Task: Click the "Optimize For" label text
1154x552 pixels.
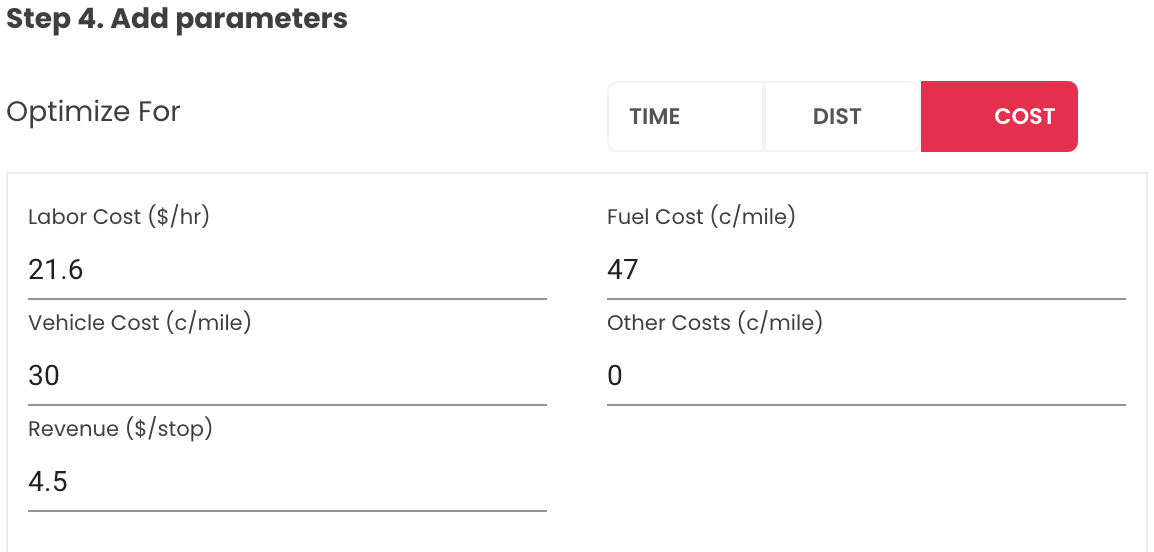Action: (93, 111)
